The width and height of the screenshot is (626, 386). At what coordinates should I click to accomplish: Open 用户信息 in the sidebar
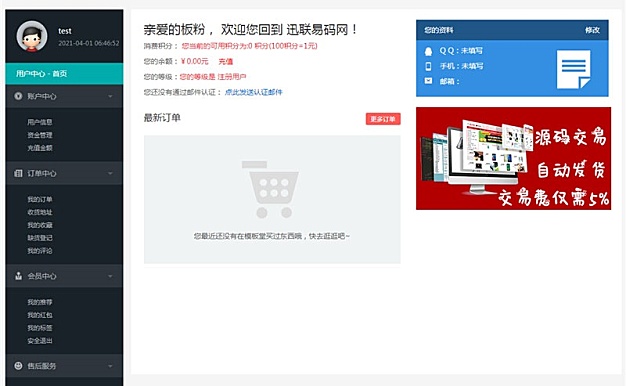pyautogui.click(x=40, y=122)
